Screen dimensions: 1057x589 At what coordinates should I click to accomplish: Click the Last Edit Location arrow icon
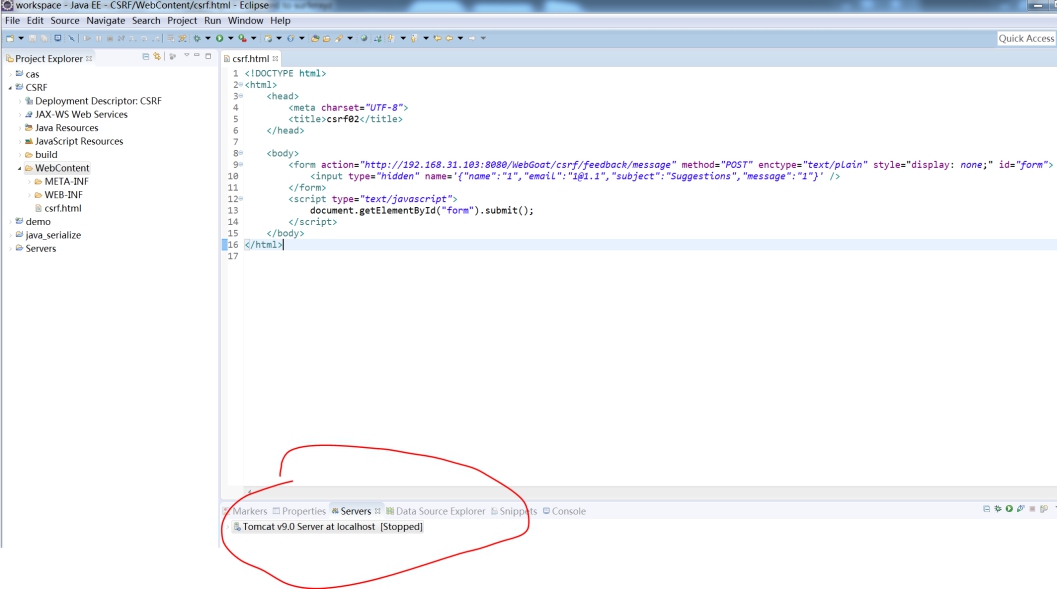point(437,38)
